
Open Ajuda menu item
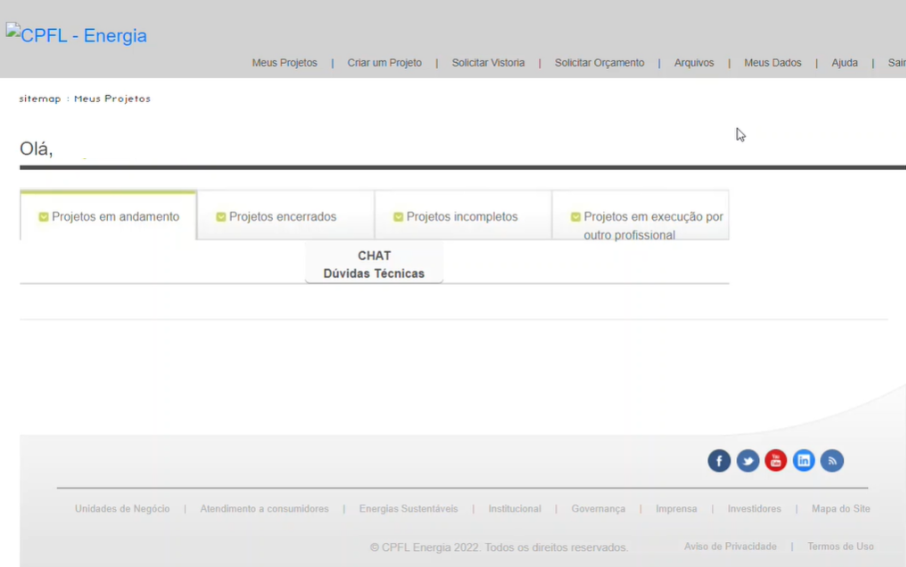click(844, 62)
